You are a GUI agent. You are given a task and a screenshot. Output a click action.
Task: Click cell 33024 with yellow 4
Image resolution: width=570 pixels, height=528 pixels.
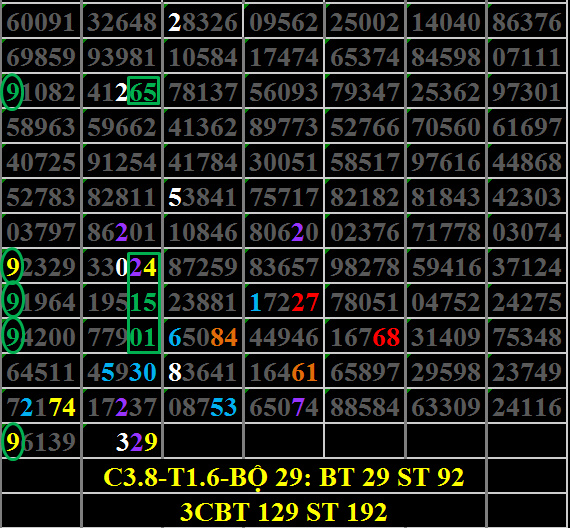[x=122, y=267]
